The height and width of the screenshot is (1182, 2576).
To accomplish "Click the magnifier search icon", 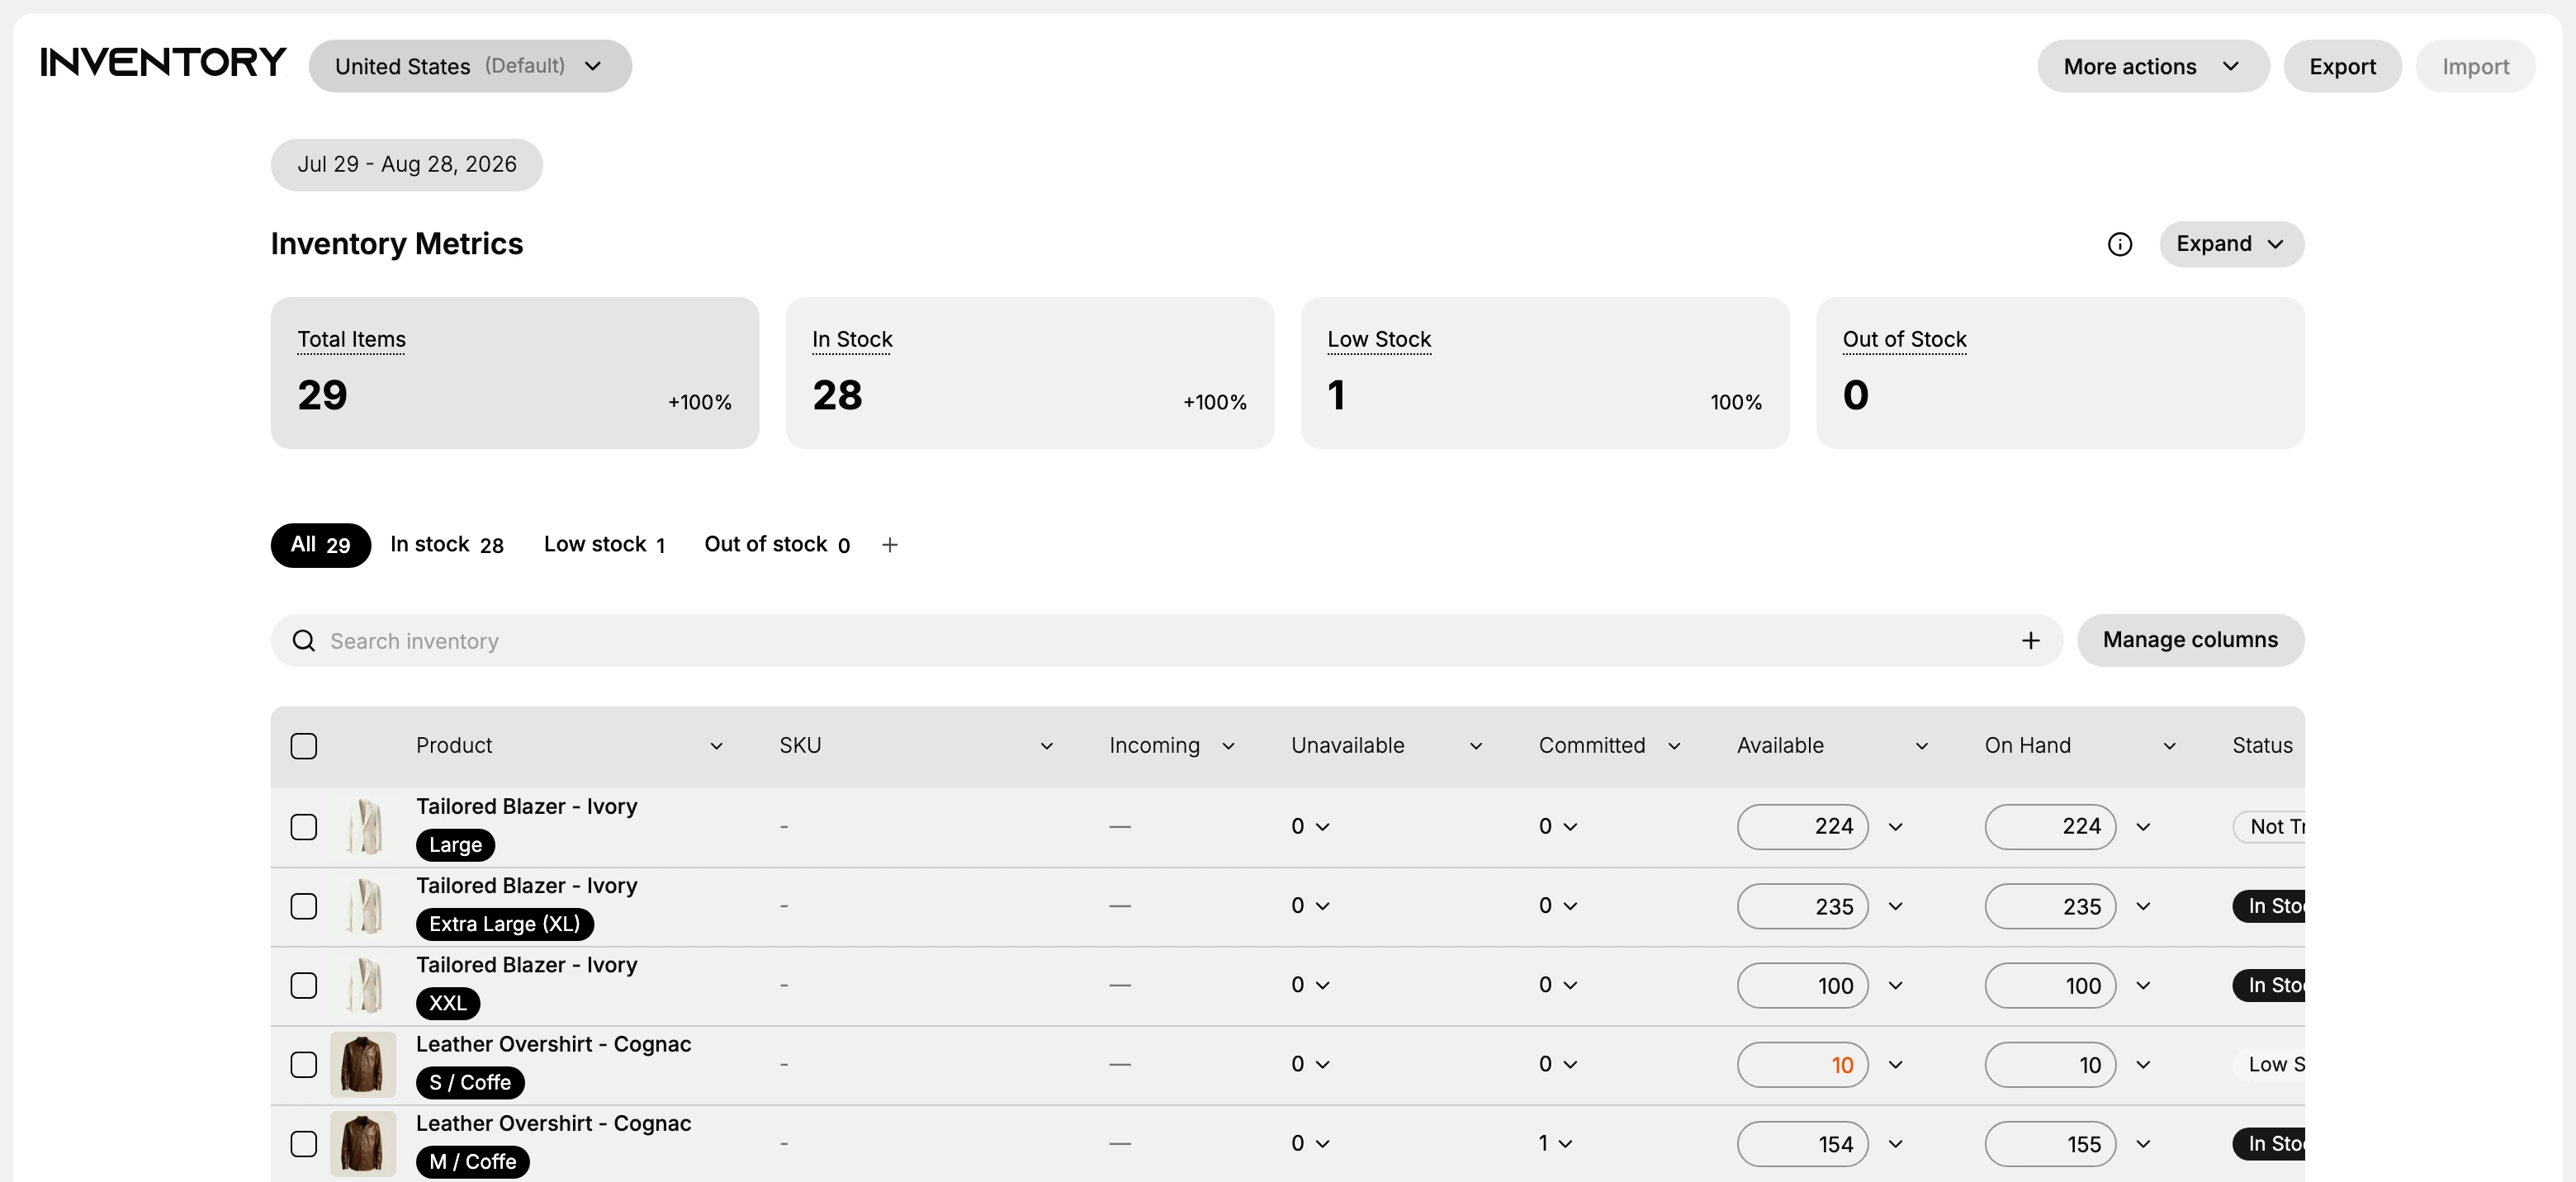I will click(x=304, y=641).
